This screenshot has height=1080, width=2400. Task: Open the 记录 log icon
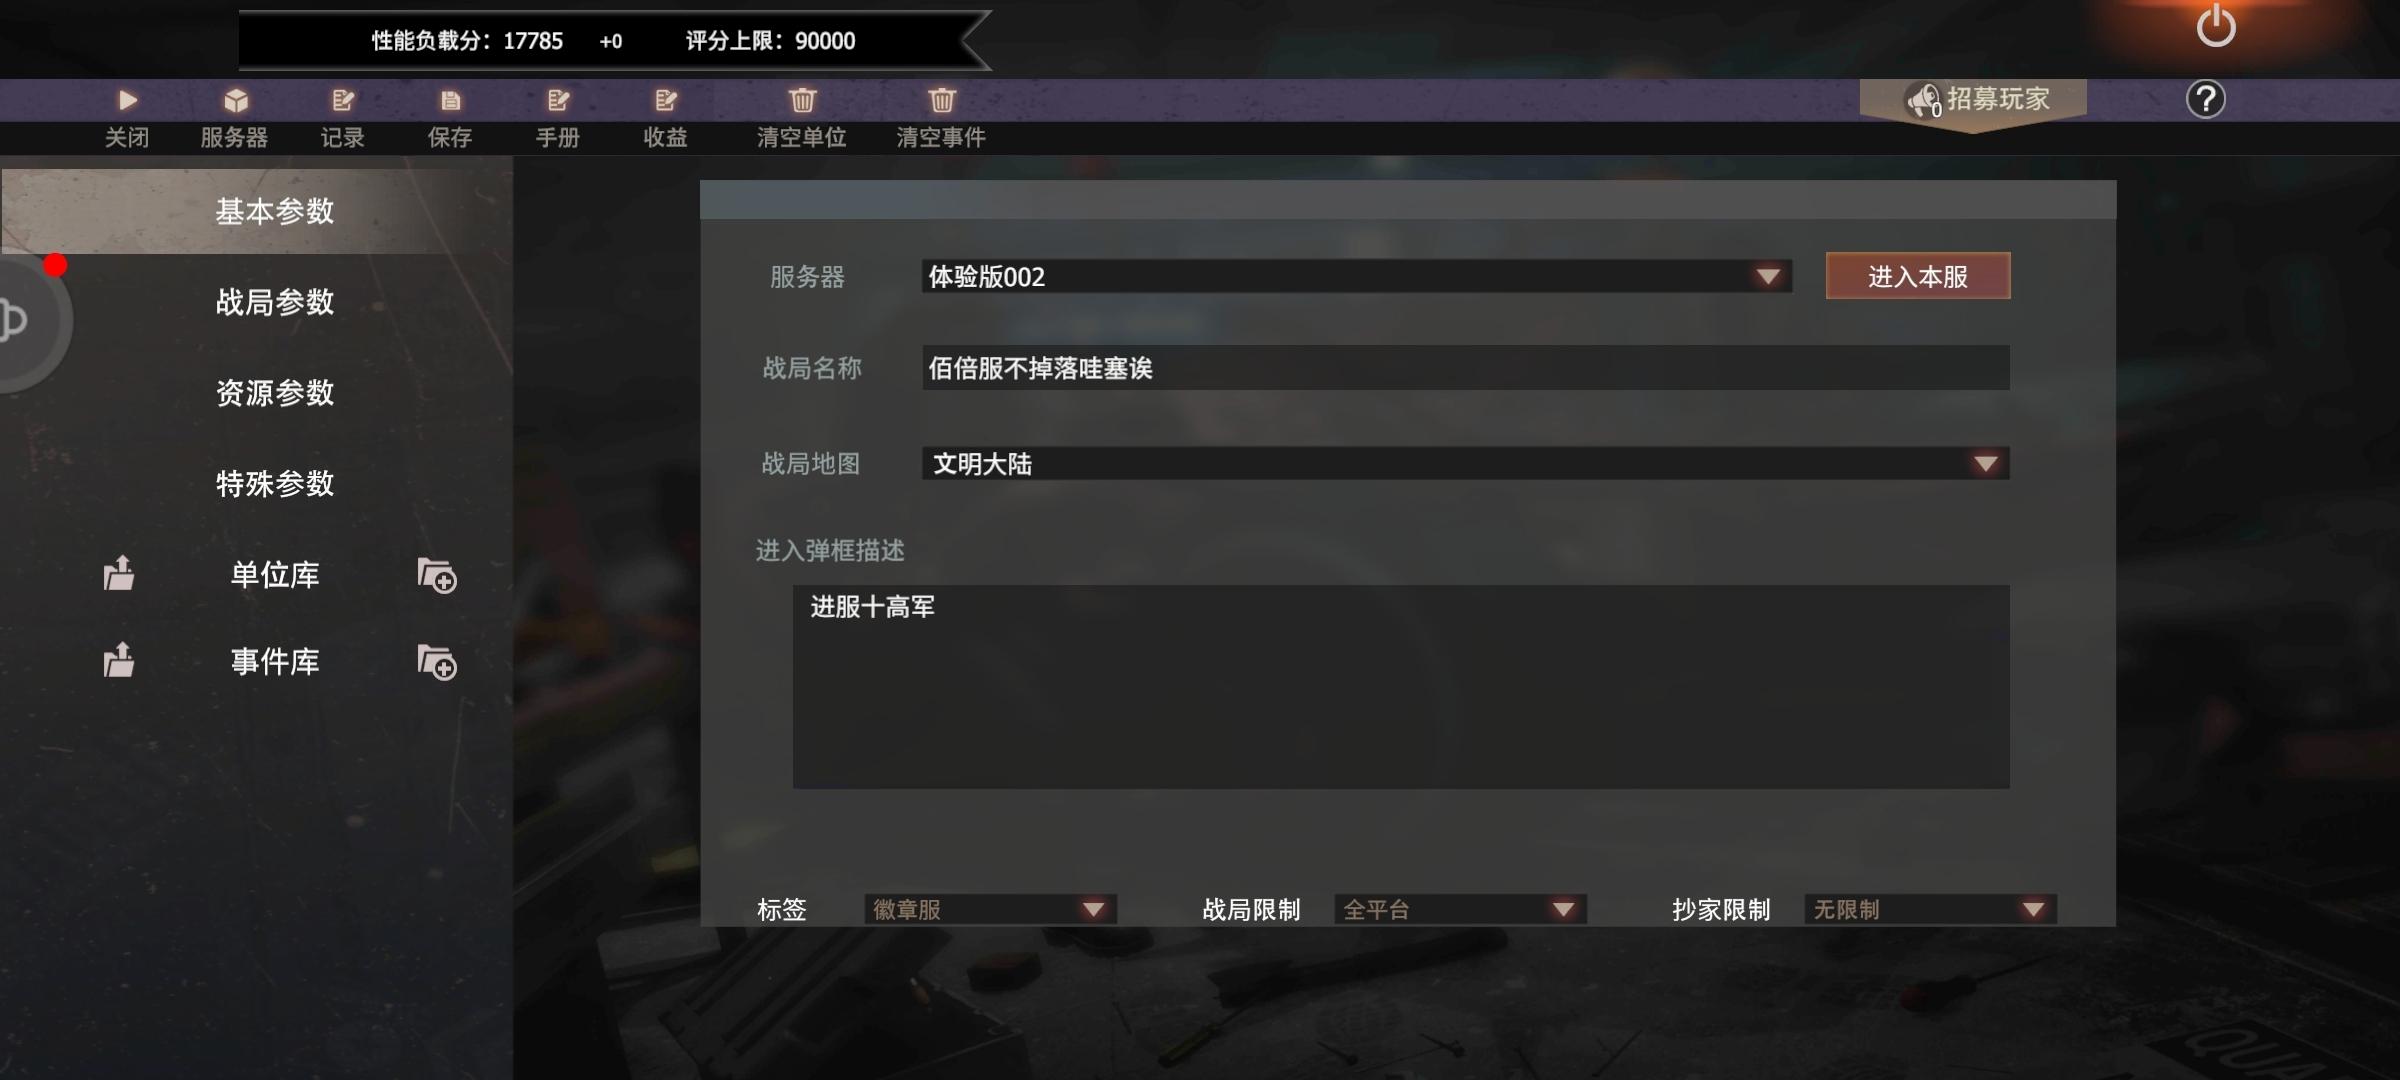click(x=343, y=100)
